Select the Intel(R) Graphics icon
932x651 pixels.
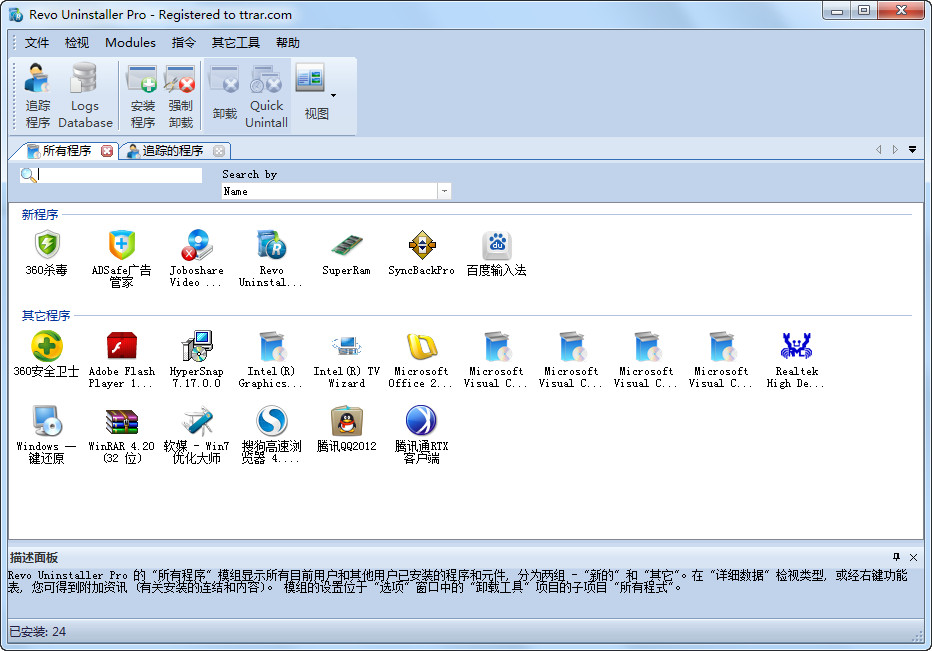[271, 360]
